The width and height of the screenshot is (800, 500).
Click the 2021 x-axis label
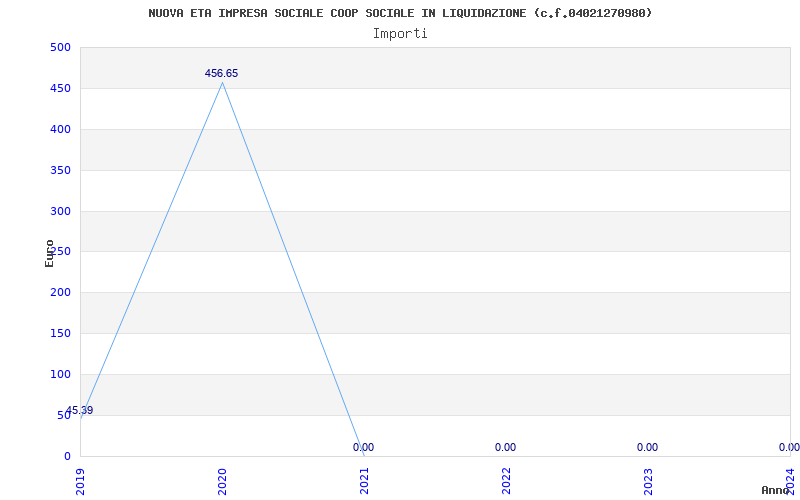tap(364, 482)
